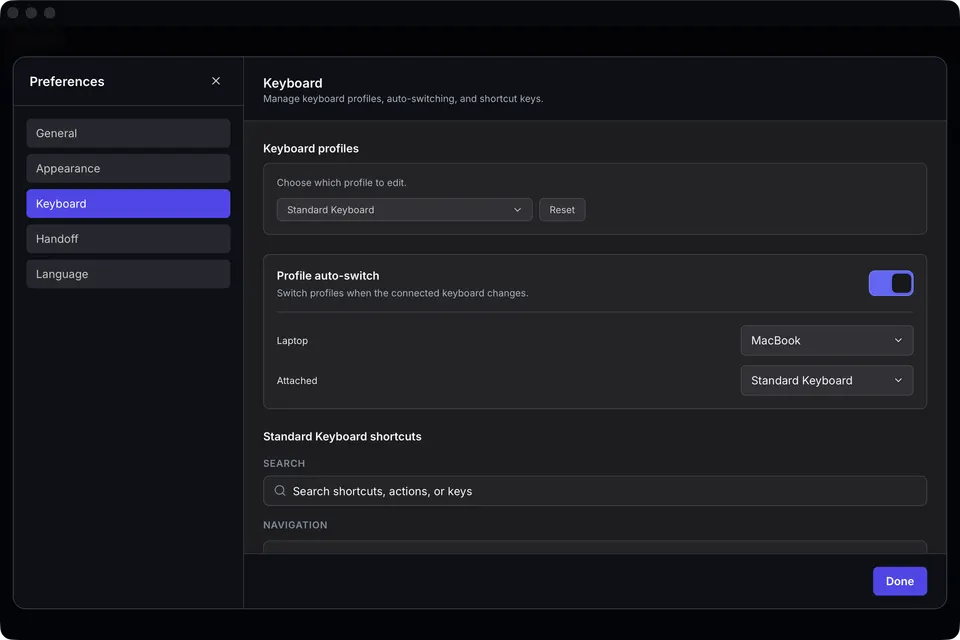Close the Preferences panel with the X icon
The height and width of the screenshot is (640, 960).
click(216, 81)
